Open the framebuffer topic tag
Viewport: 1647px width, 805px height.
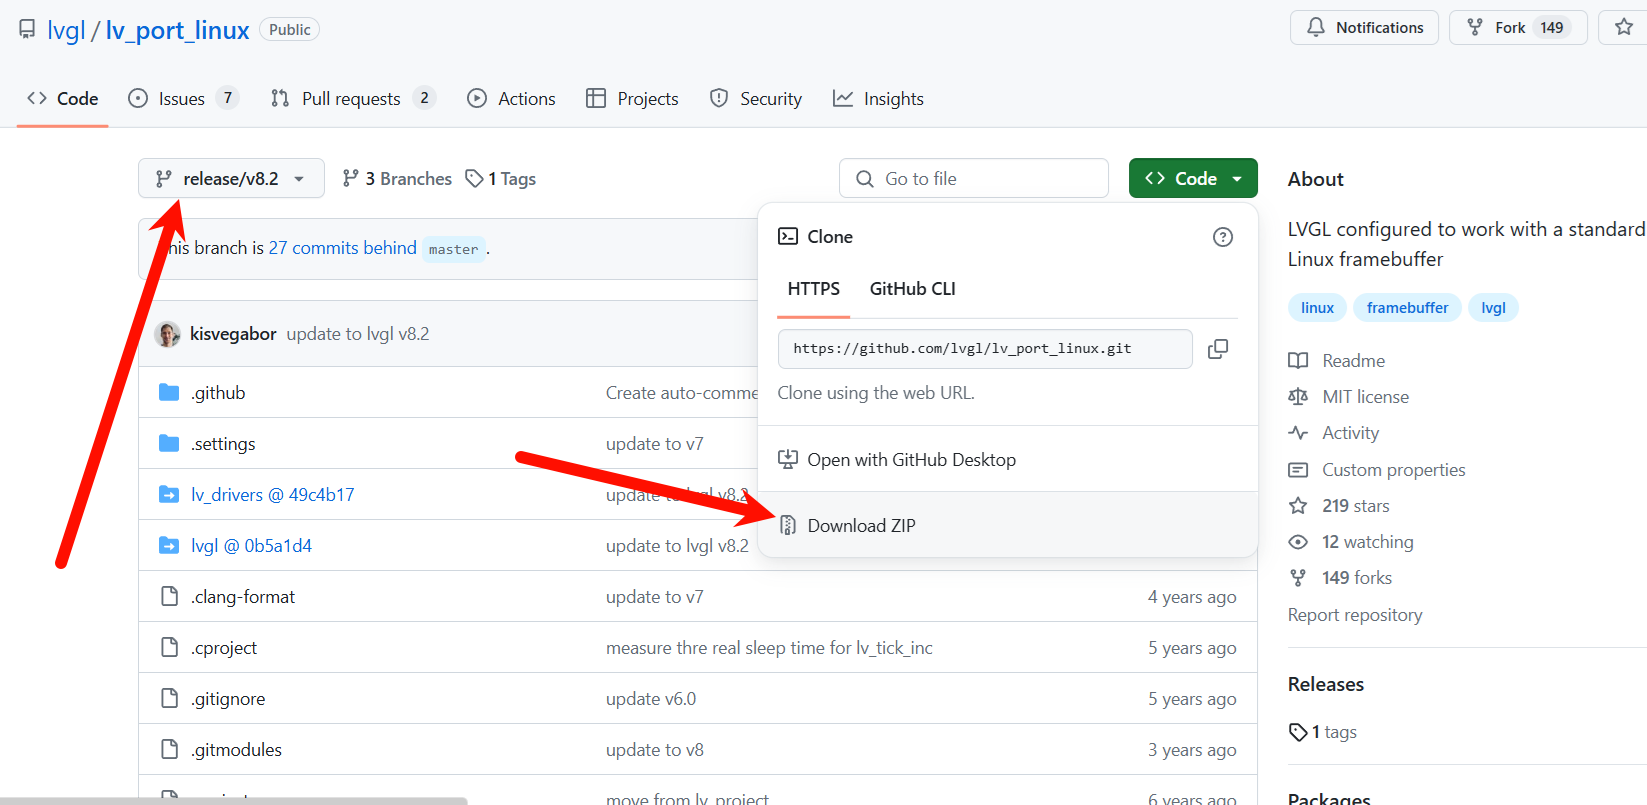click(1407, 308)
